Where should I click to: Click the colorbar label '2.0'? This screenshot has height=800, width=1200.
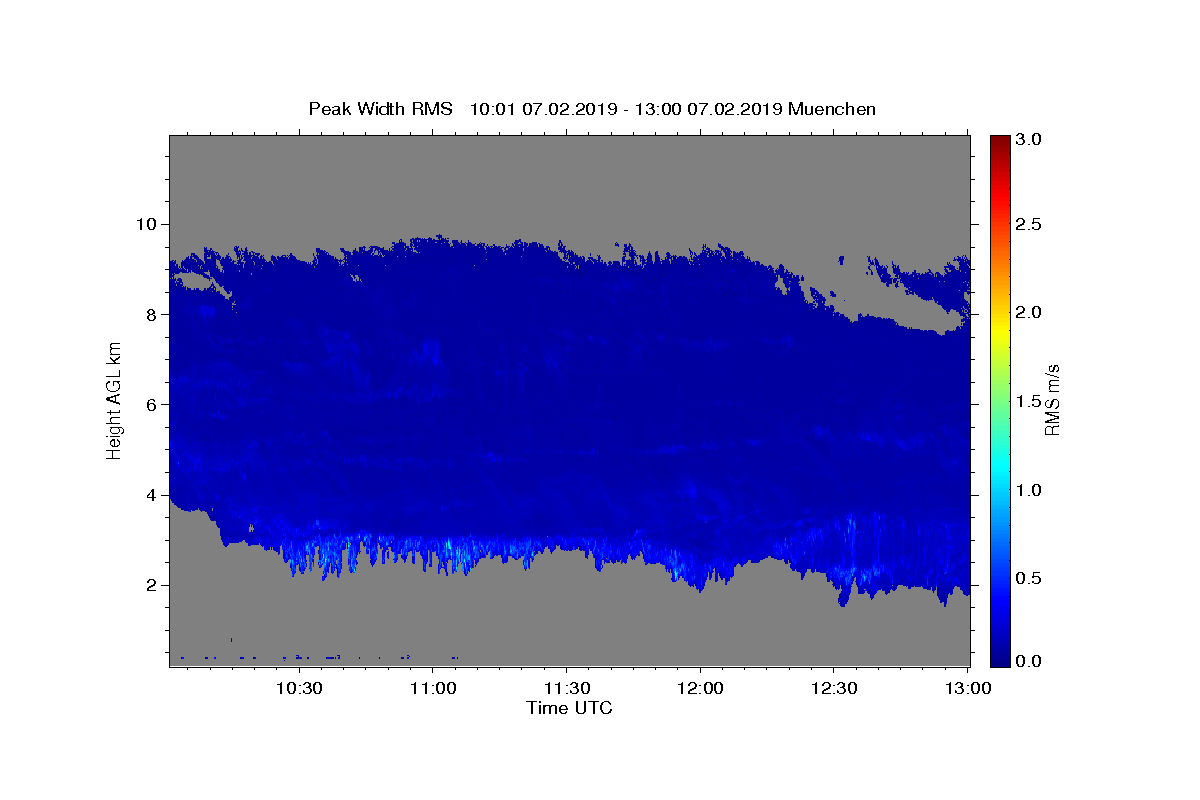click(1030, 313)
